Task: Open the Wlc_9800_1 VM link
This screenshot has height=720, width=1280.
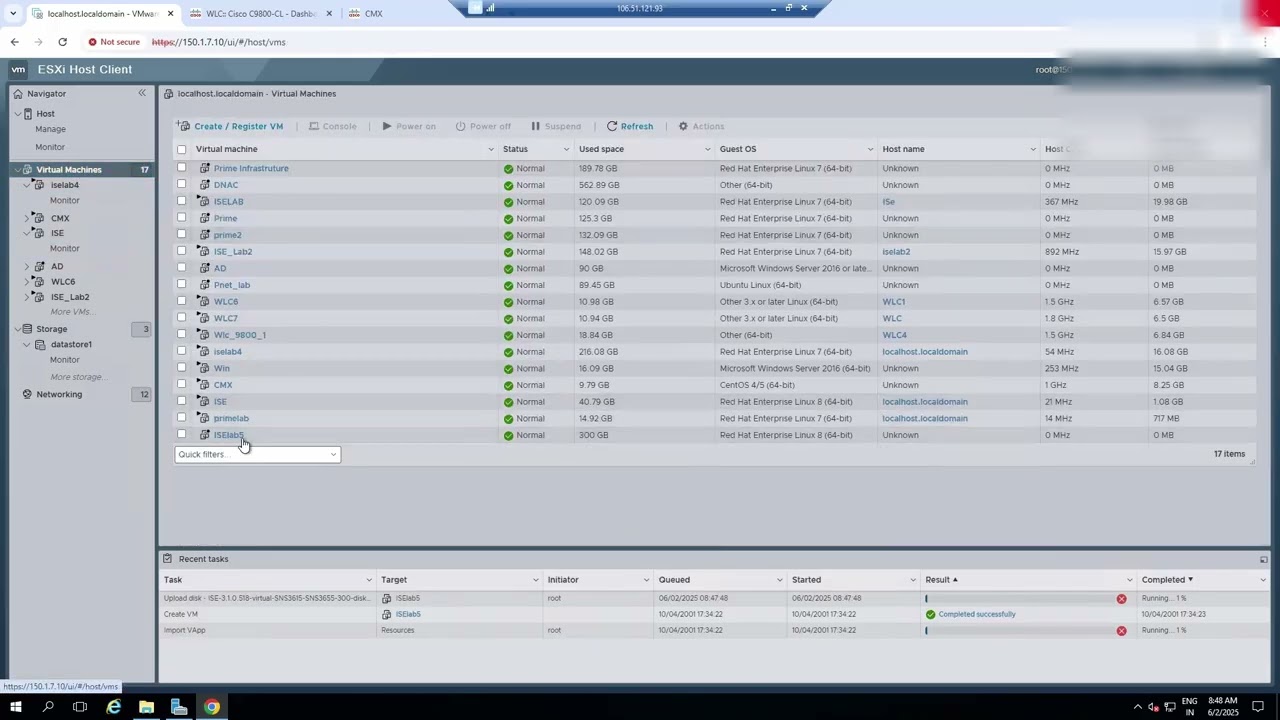Action: click(x=239, y=335)
